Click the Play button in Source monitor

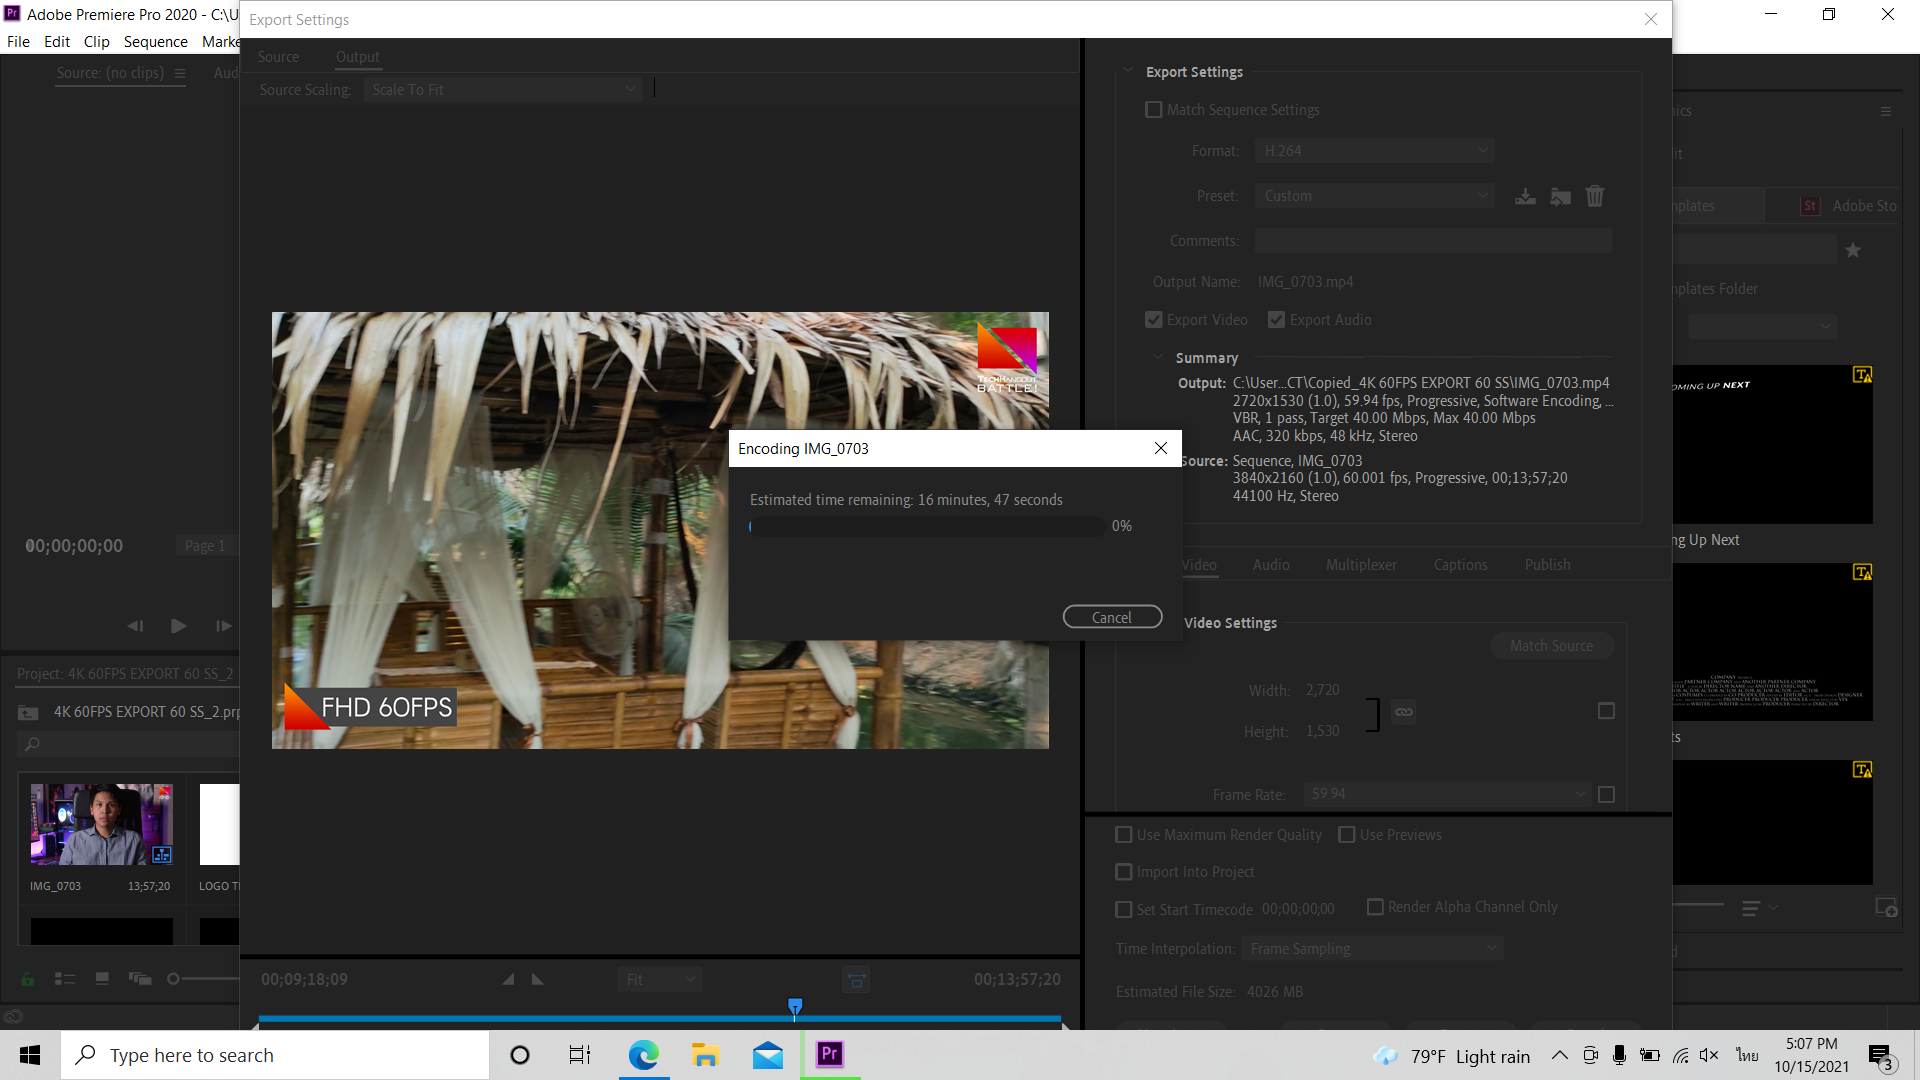point(178,626)
